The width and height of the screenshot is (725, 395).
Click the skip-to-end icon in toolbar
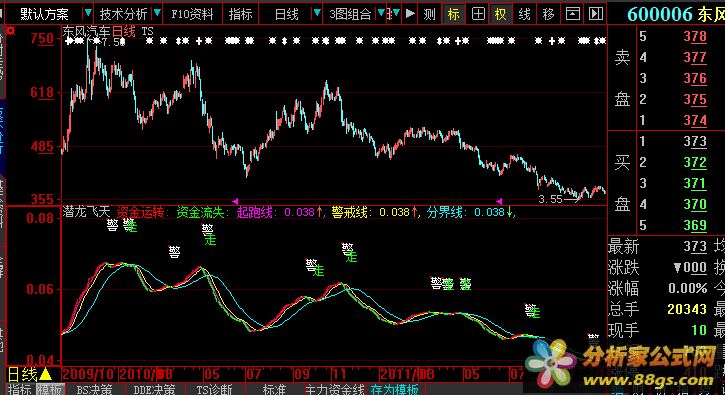596,14
